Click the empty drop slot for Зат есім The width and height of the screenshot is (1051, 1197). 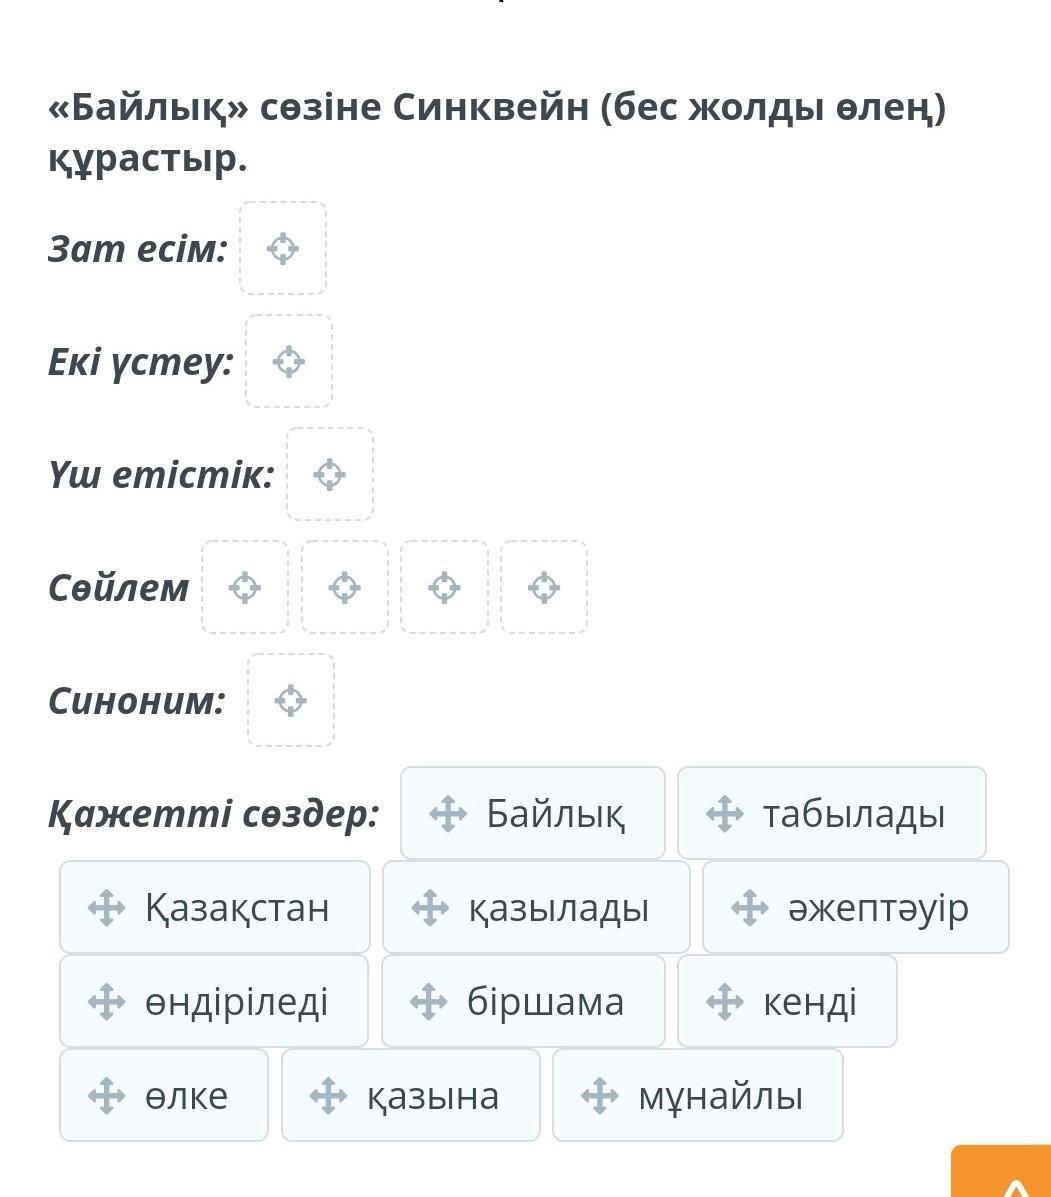coord(283,248)
